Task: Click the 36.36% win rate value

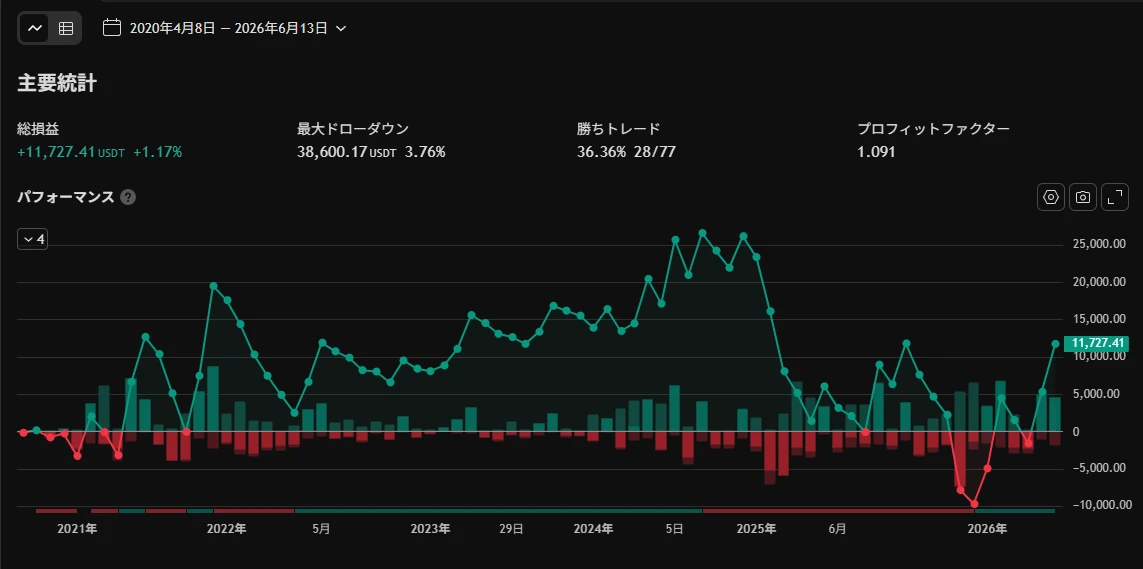Action: (x=601, y=152)
